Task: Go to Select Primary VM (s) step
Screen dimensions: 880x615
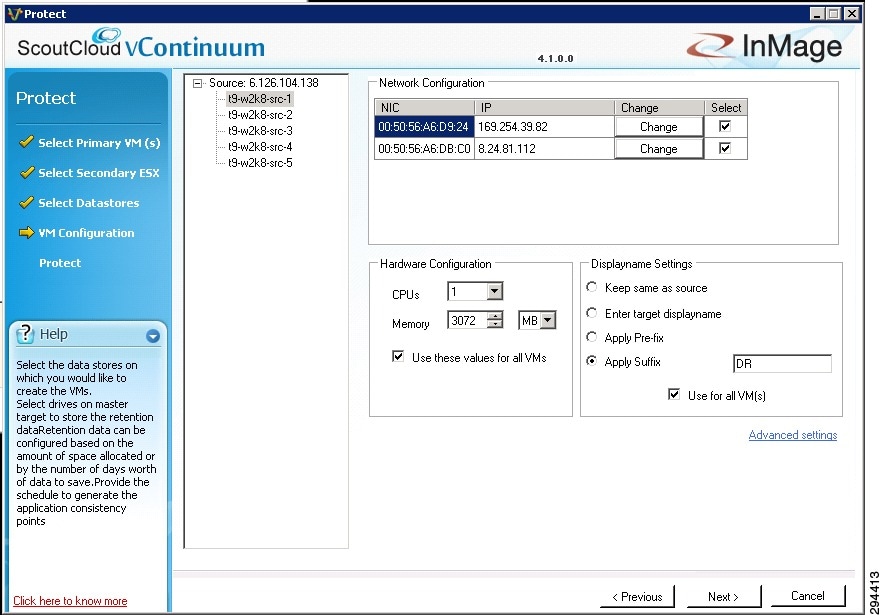Action: click(x=99, y=143)
